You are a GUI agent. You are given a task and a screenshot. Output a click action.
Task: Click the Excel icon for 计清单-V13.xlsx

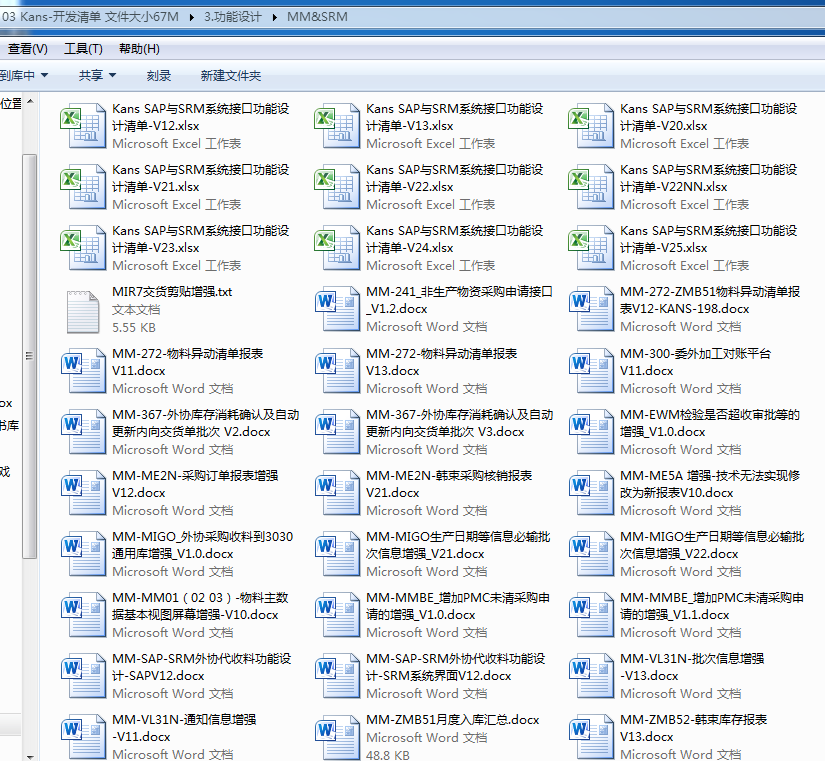[x=337, y=126]
